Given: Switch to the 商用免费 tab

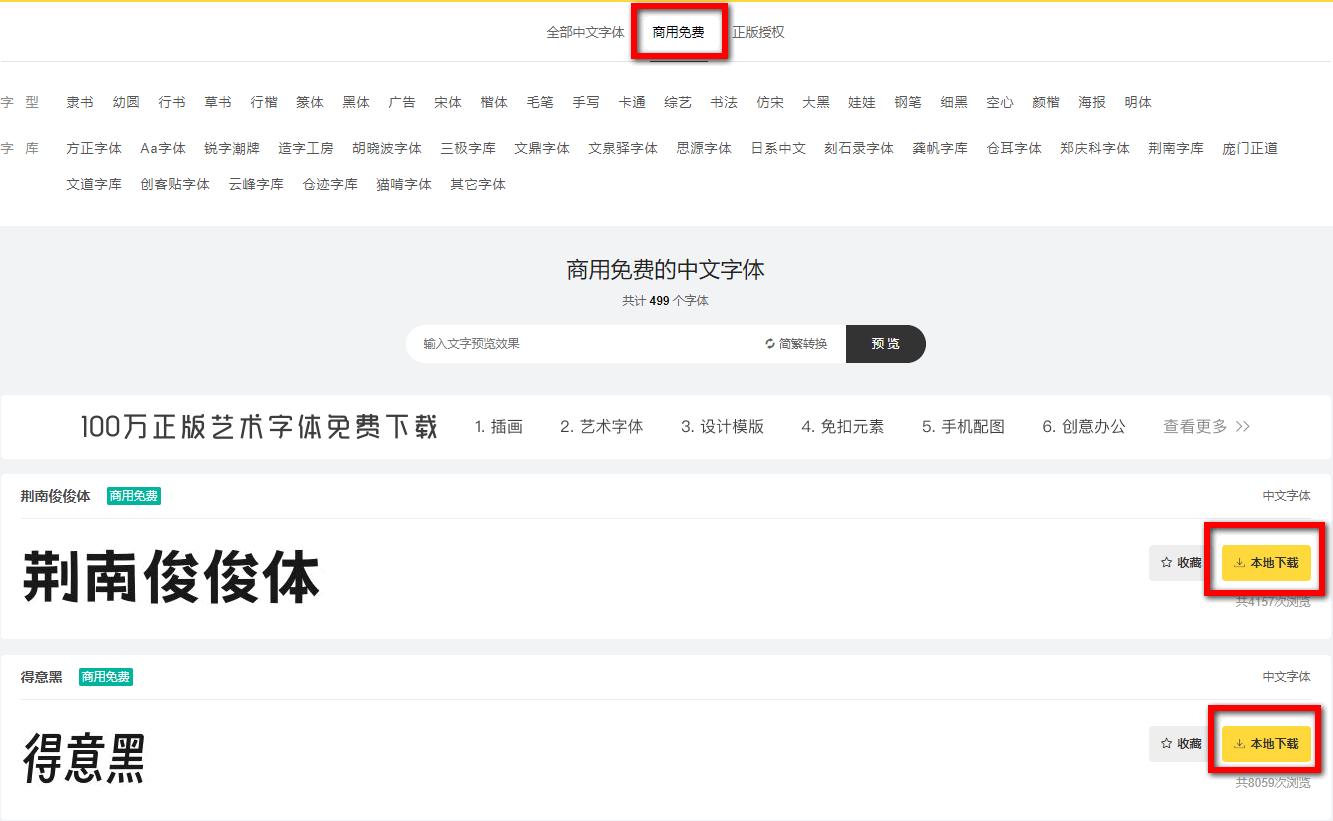Looking at the screenshot, I should click(x=679, y=31).
